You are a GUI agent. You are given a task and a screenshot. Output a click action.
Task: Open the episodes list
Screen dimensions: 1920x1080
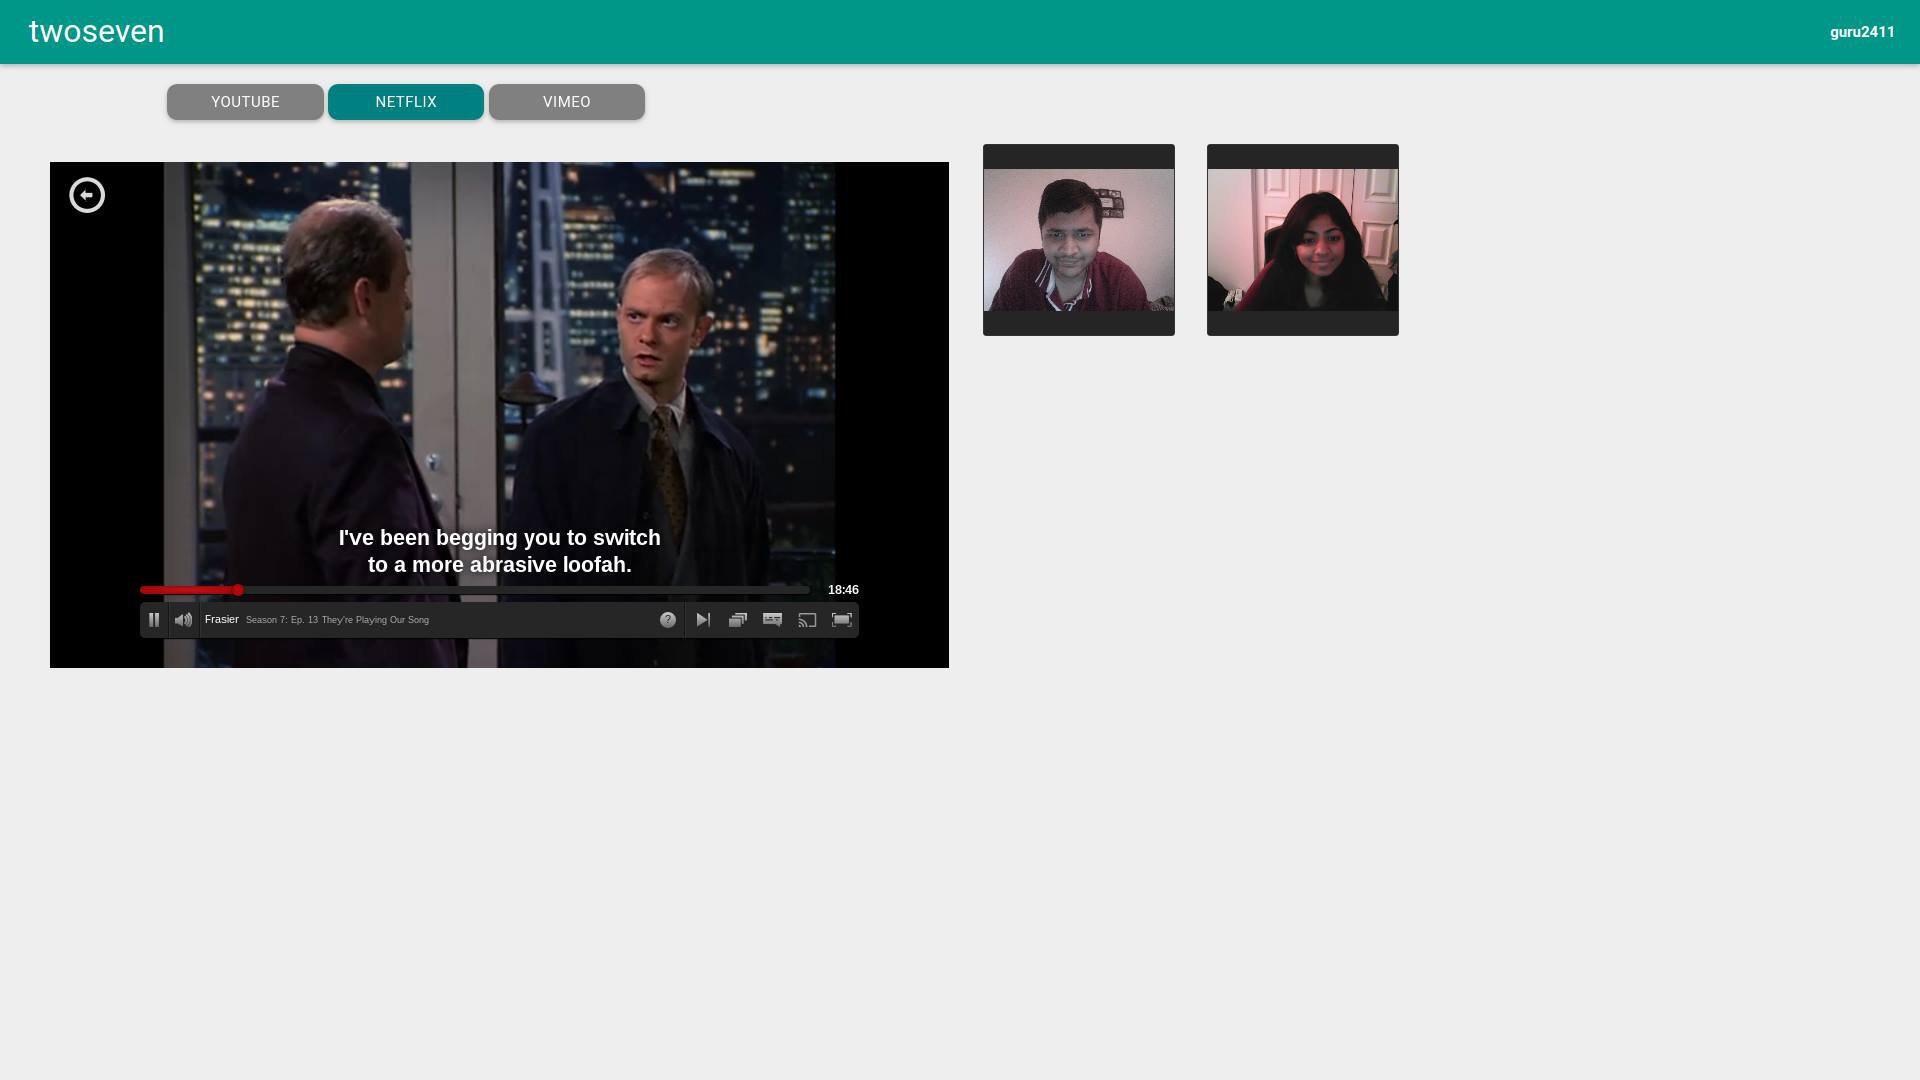(737, 619)
